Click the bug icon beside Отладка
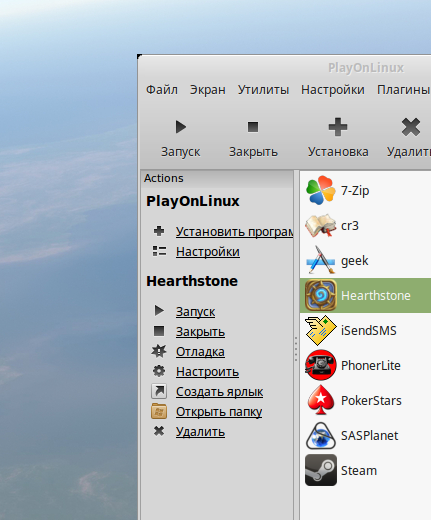Image resolution: width=431 pixels, height=520 pixels. pos(159,351)
